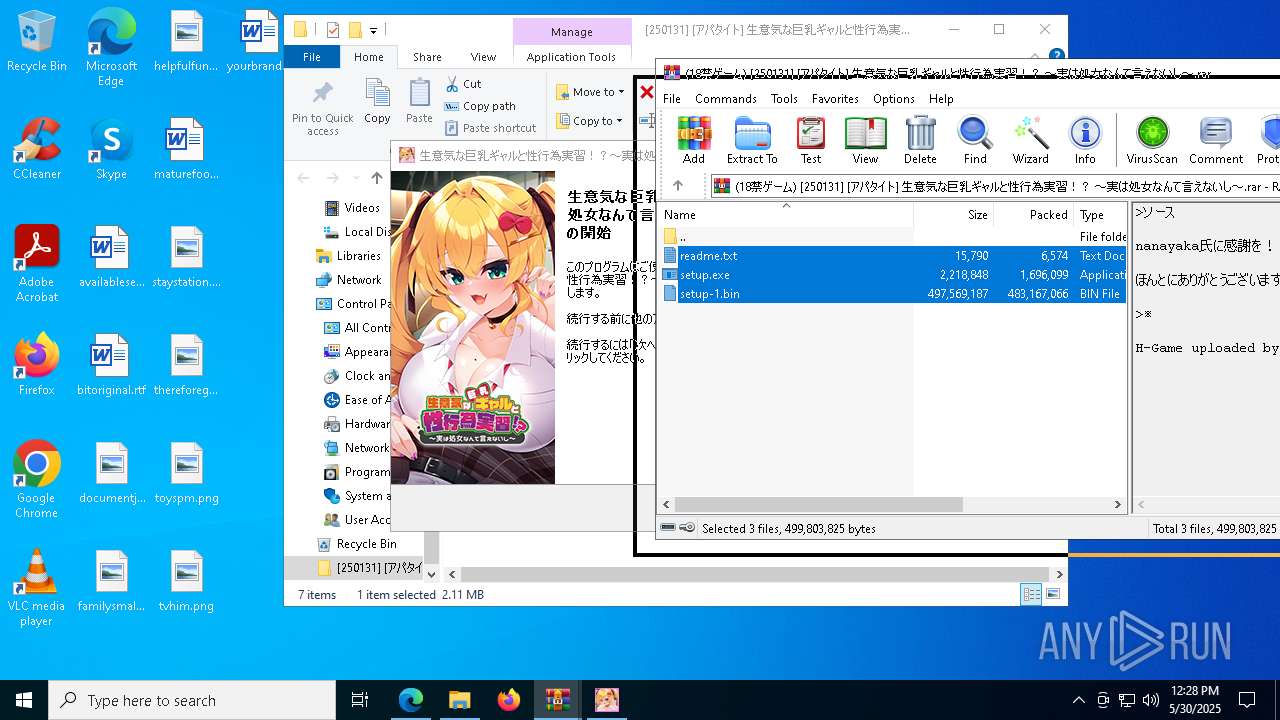The height and width of the screenshot is (720, 1280).
Task: Click Copy path in Explorer ribbon
Action: 480,106
